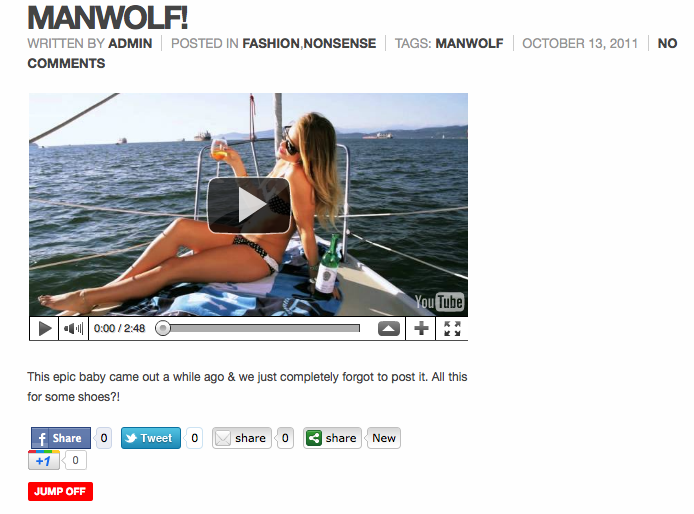Click the green share button
Image resolution: width=694 pixels, height=514 pixels.
click(x=332, y=438)
